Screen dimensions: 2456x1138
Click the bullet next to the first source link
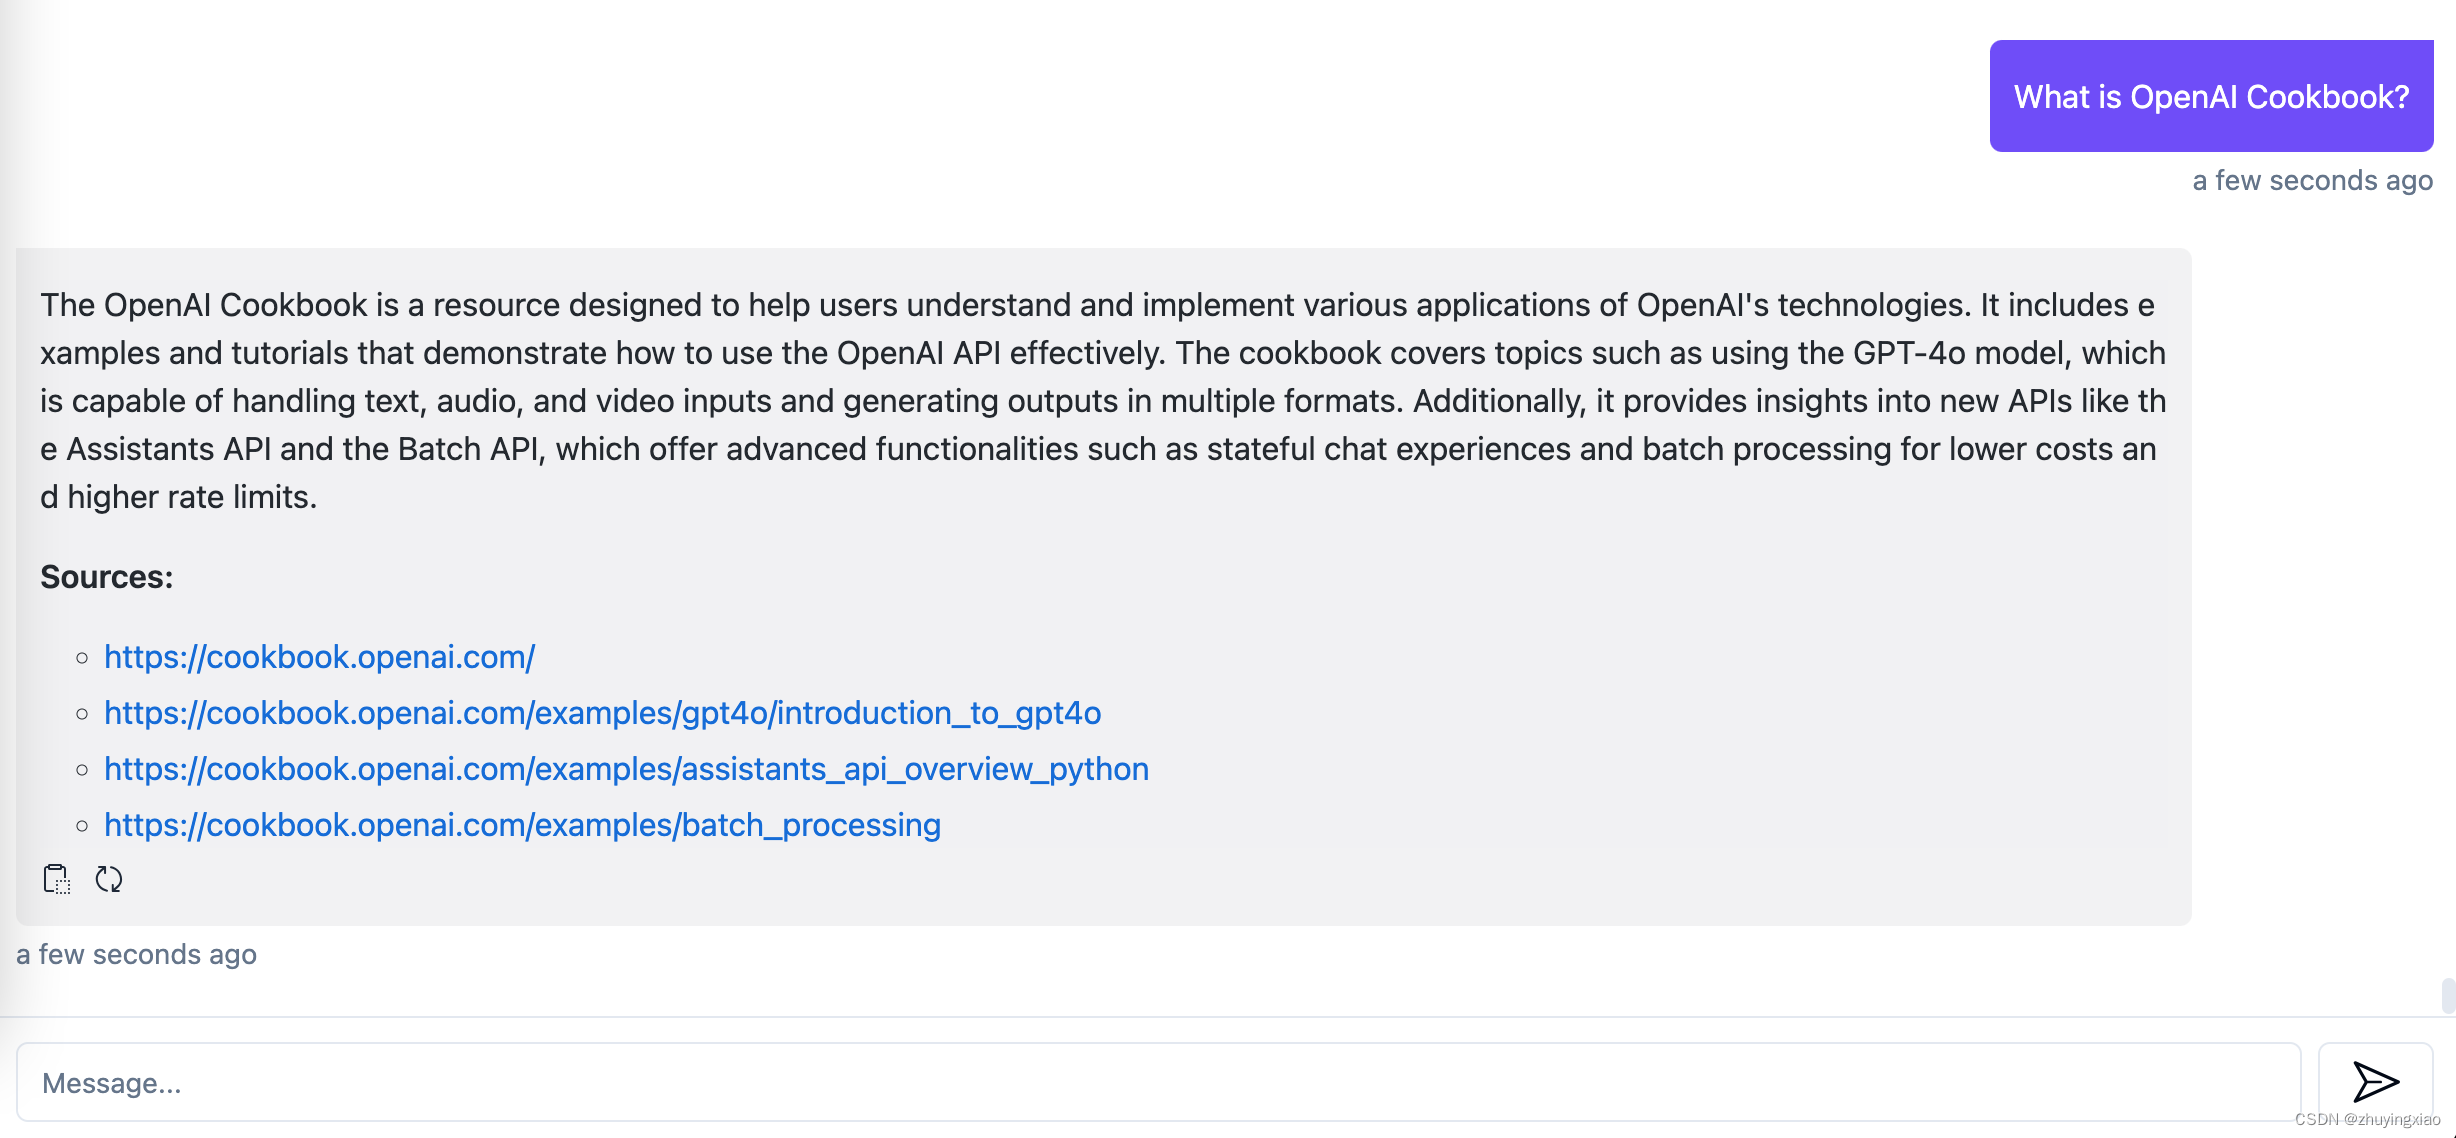coord(82,657)
